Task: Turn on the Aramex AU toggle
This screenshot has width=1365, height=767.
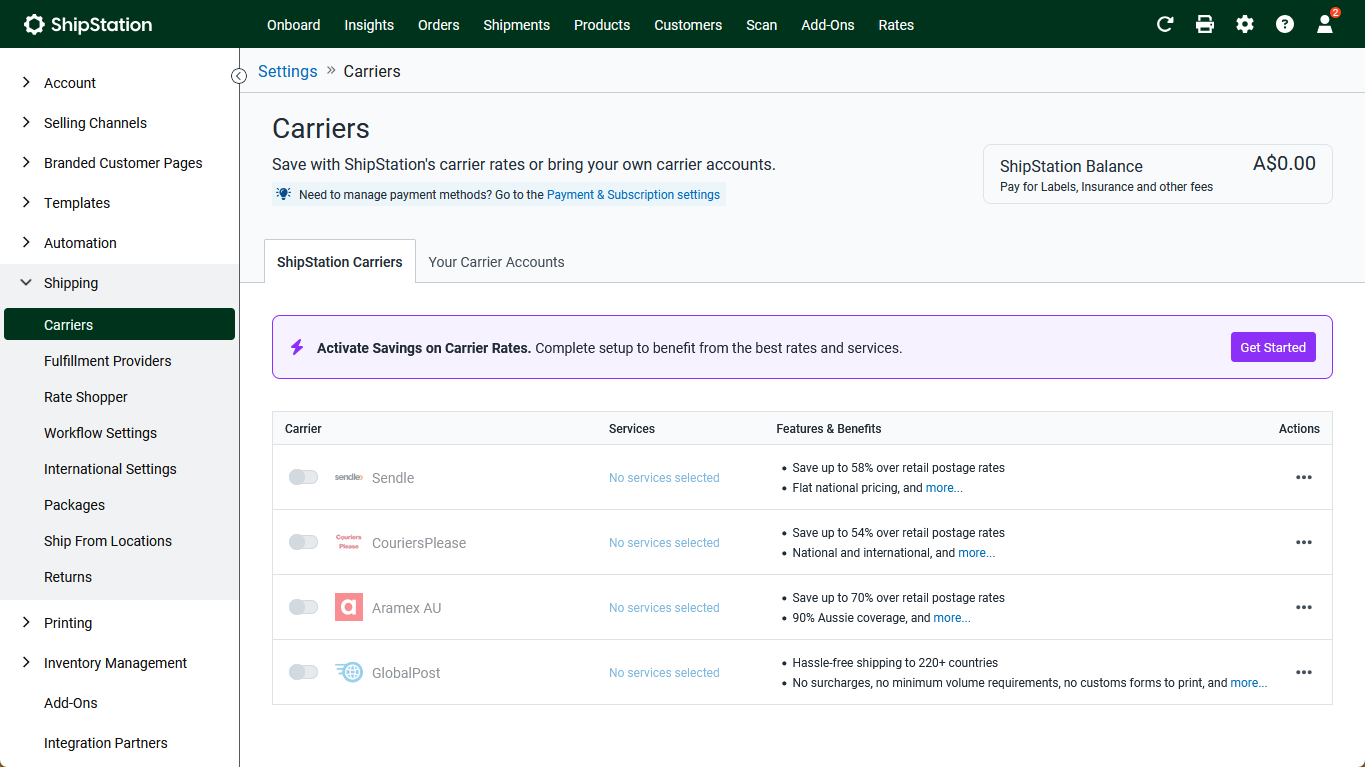Action: (303, 607)
